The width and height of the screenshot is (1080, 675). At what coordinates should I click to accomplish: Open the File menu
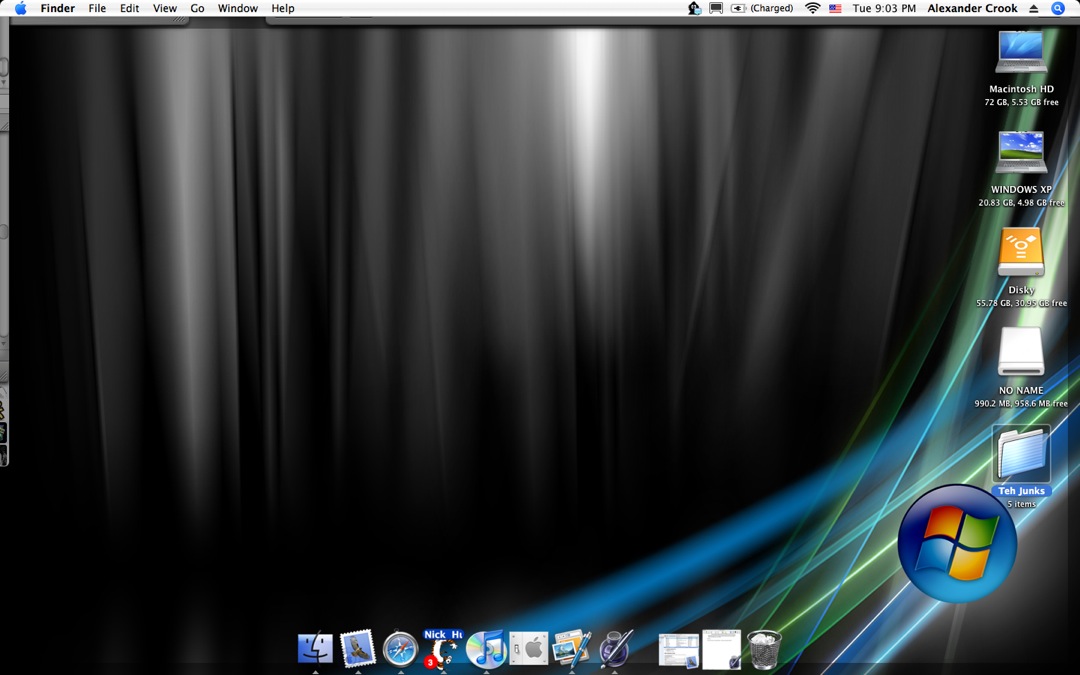97,8
